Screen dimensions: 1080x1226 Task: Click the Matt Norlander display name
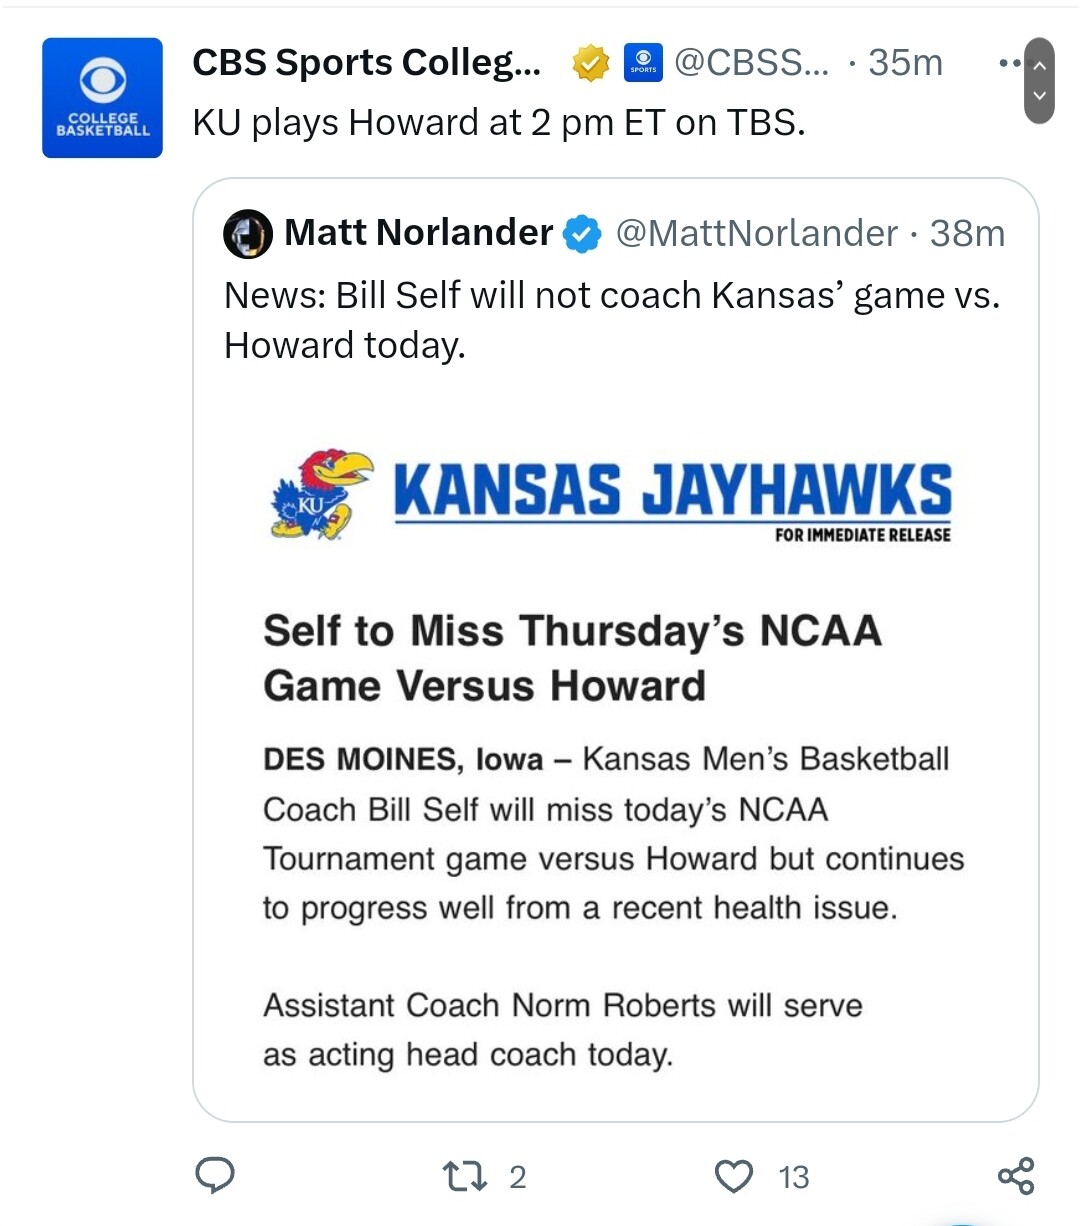click(418, 233)
